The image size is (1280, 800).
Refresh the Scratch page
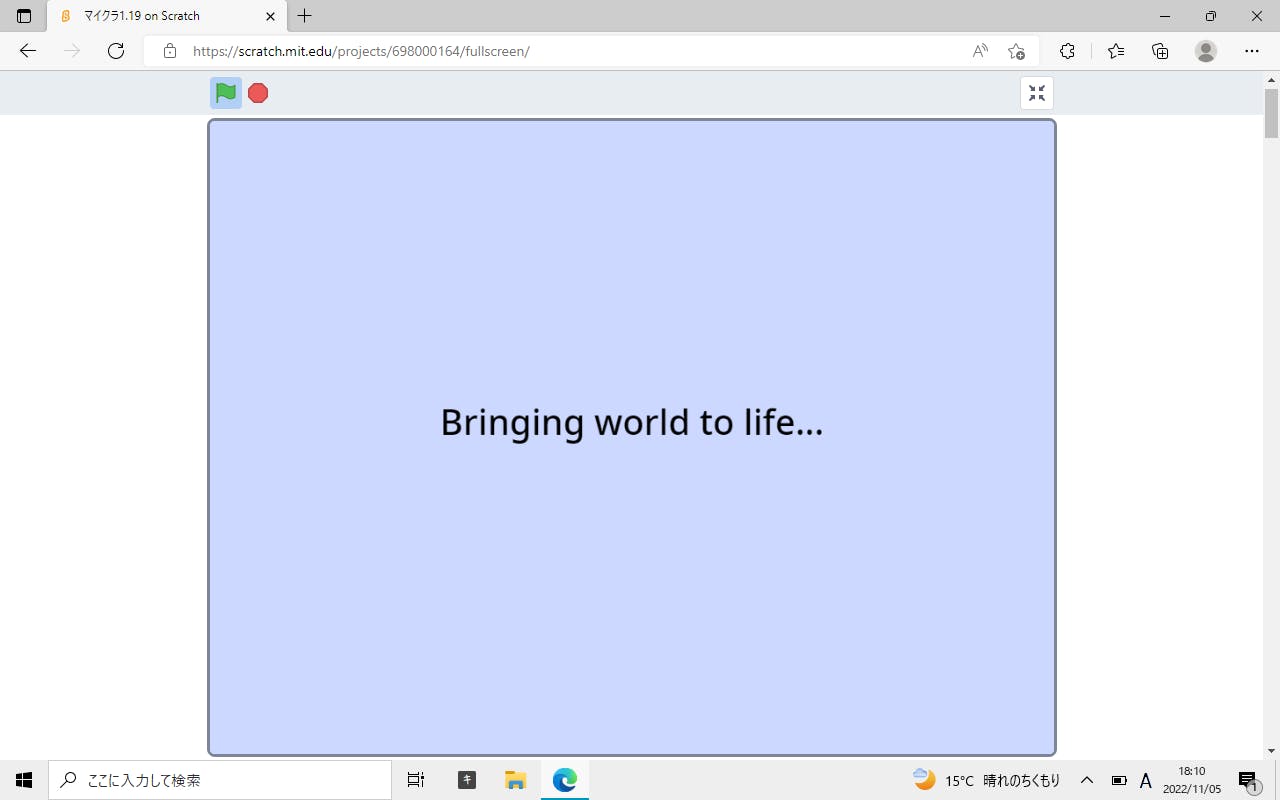(x=116, y=51)
